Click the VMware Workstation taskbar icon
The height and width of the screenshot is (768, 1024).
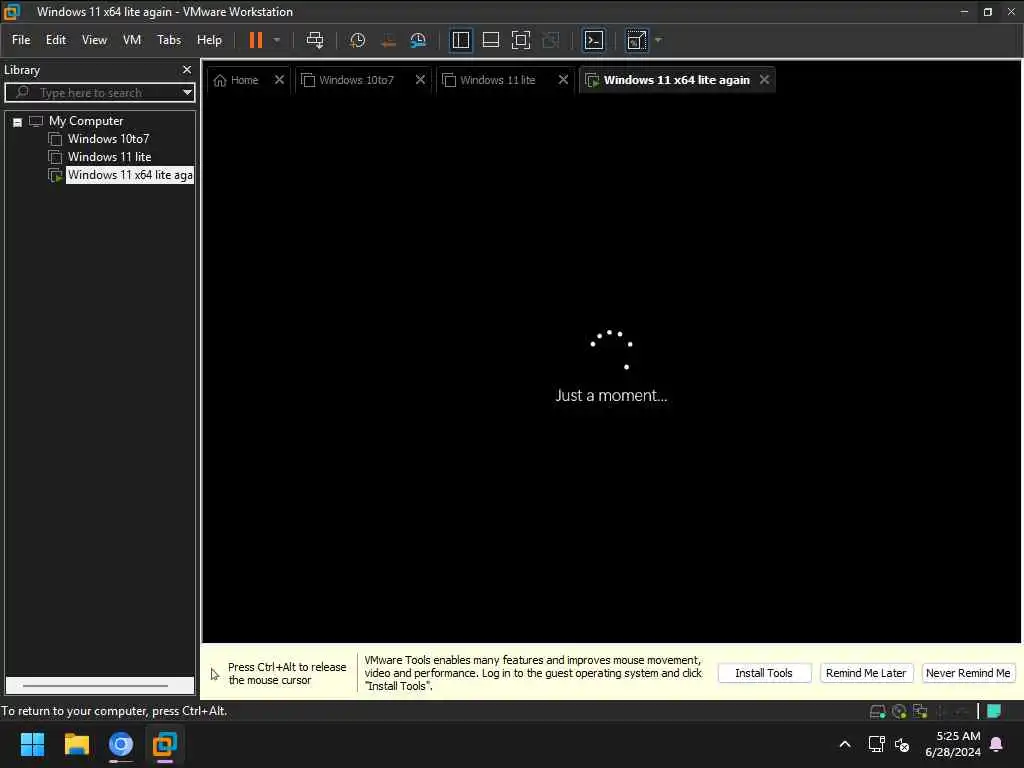click(165, 744)
